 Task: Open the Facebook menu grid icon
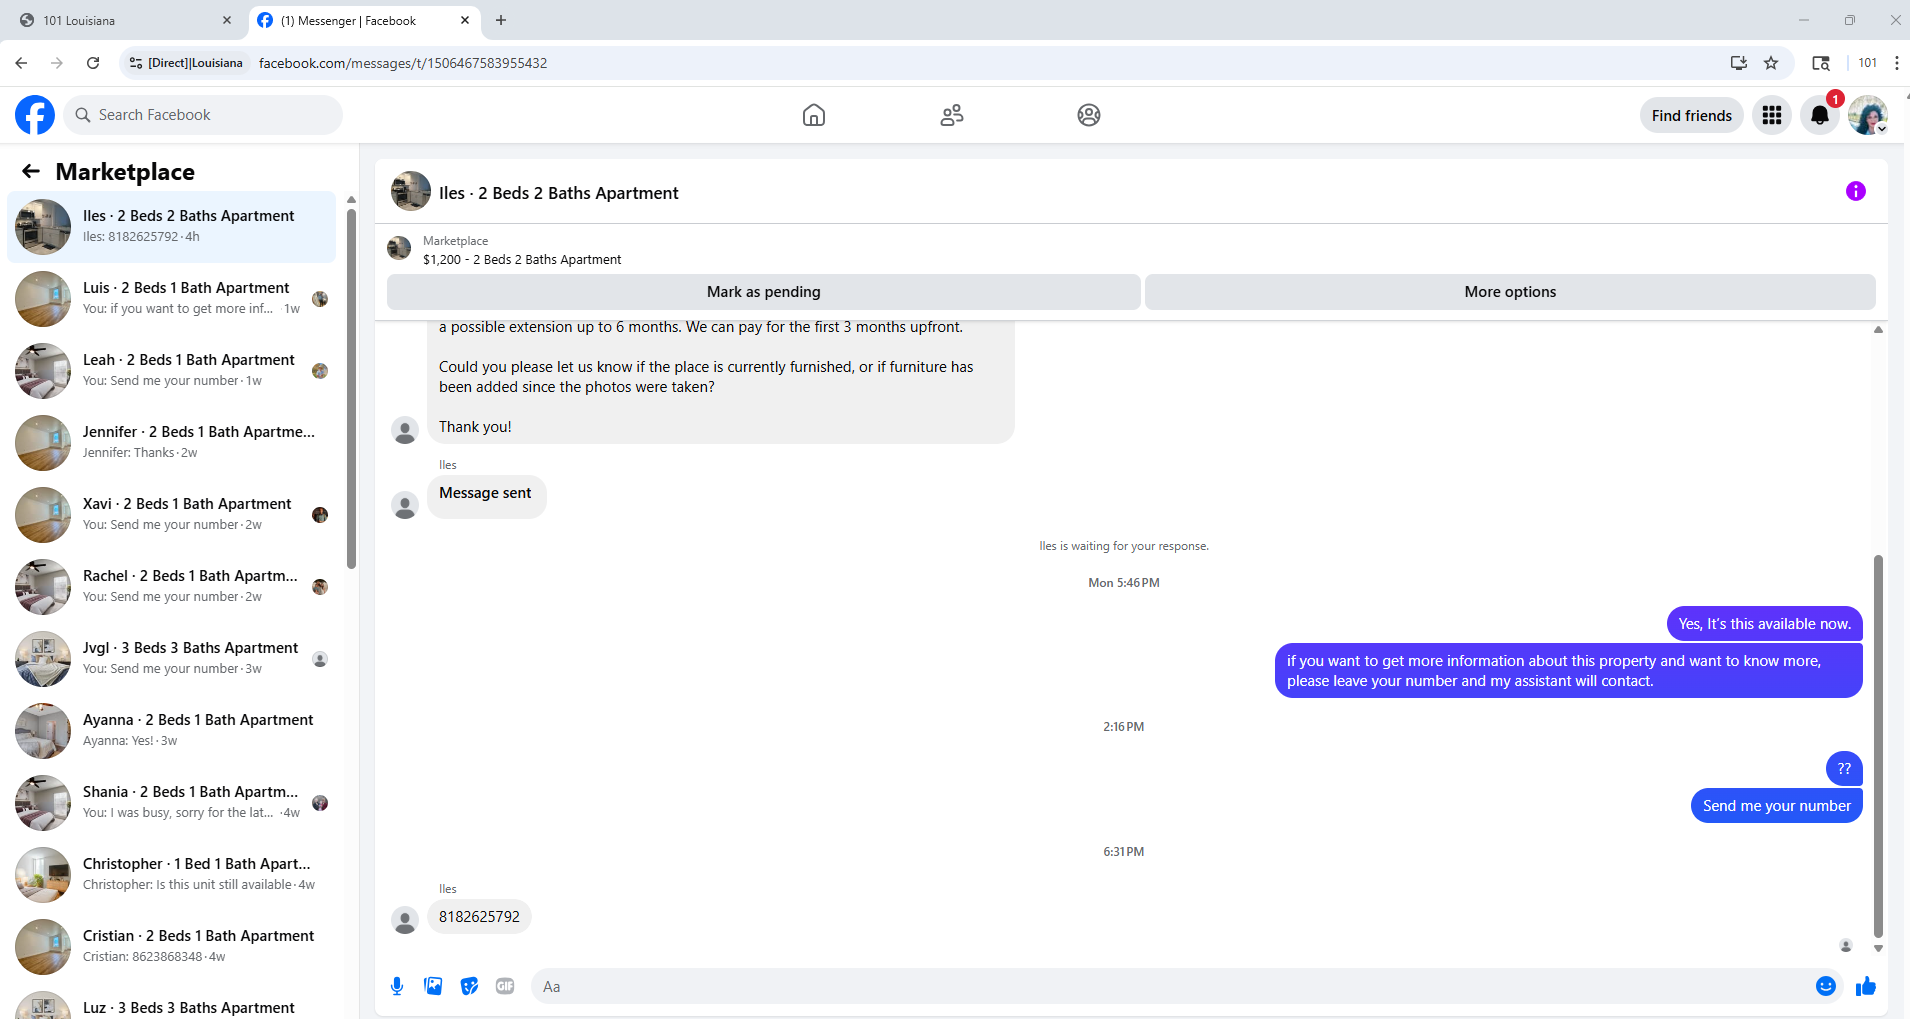pos(1772,115)
